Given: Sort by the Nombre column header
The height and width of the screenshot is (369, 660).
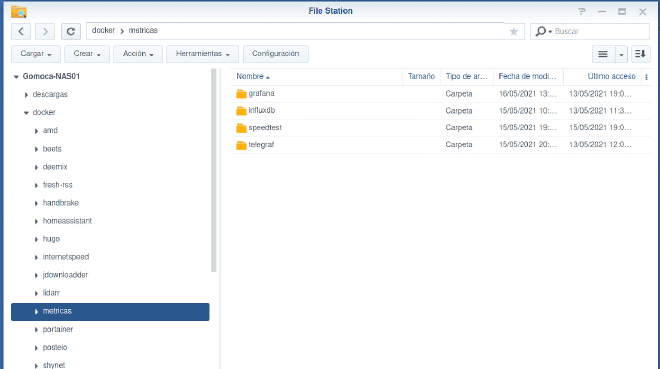Looking at the screenshot, I should point(316,77).
